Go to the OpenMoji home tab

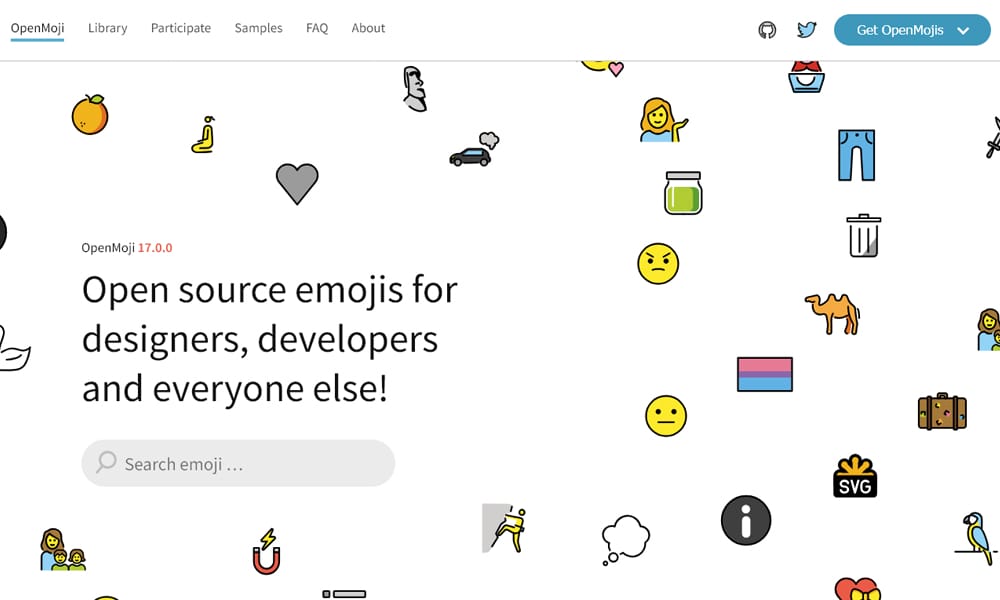pos(38,28)
